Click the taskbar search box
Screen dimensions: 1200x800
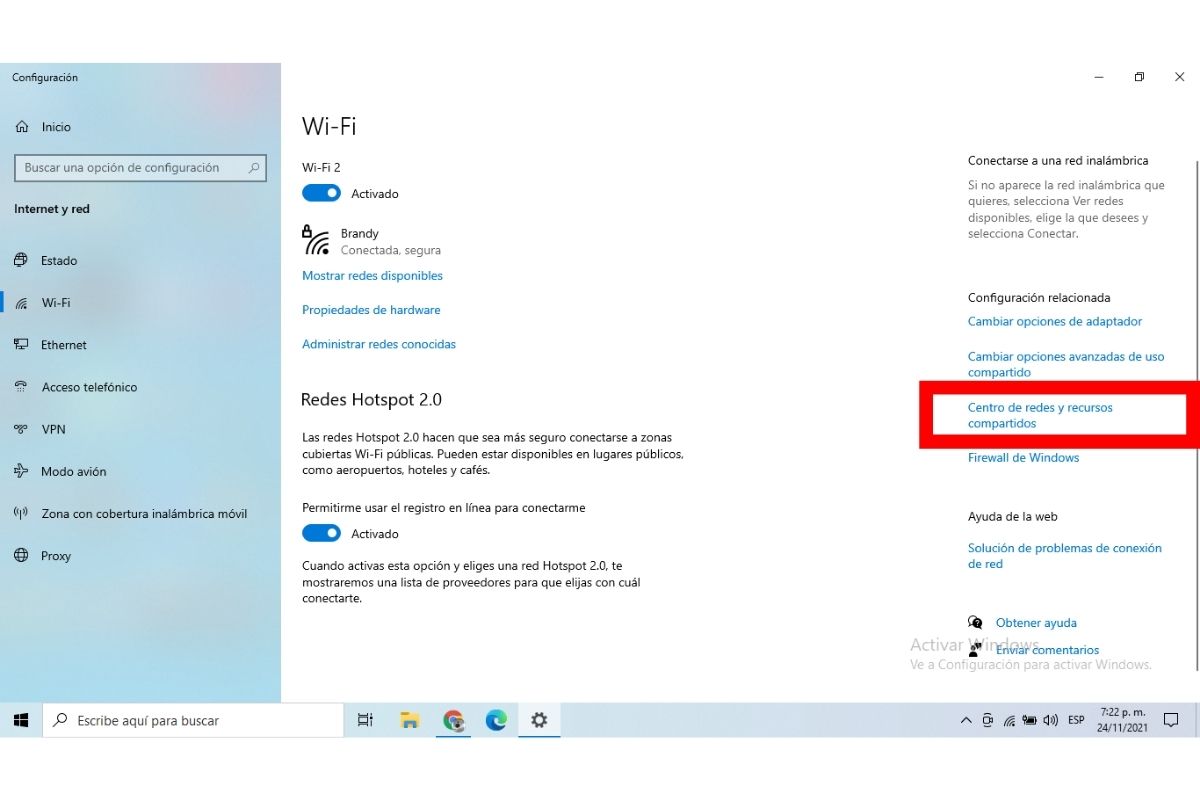193,720
